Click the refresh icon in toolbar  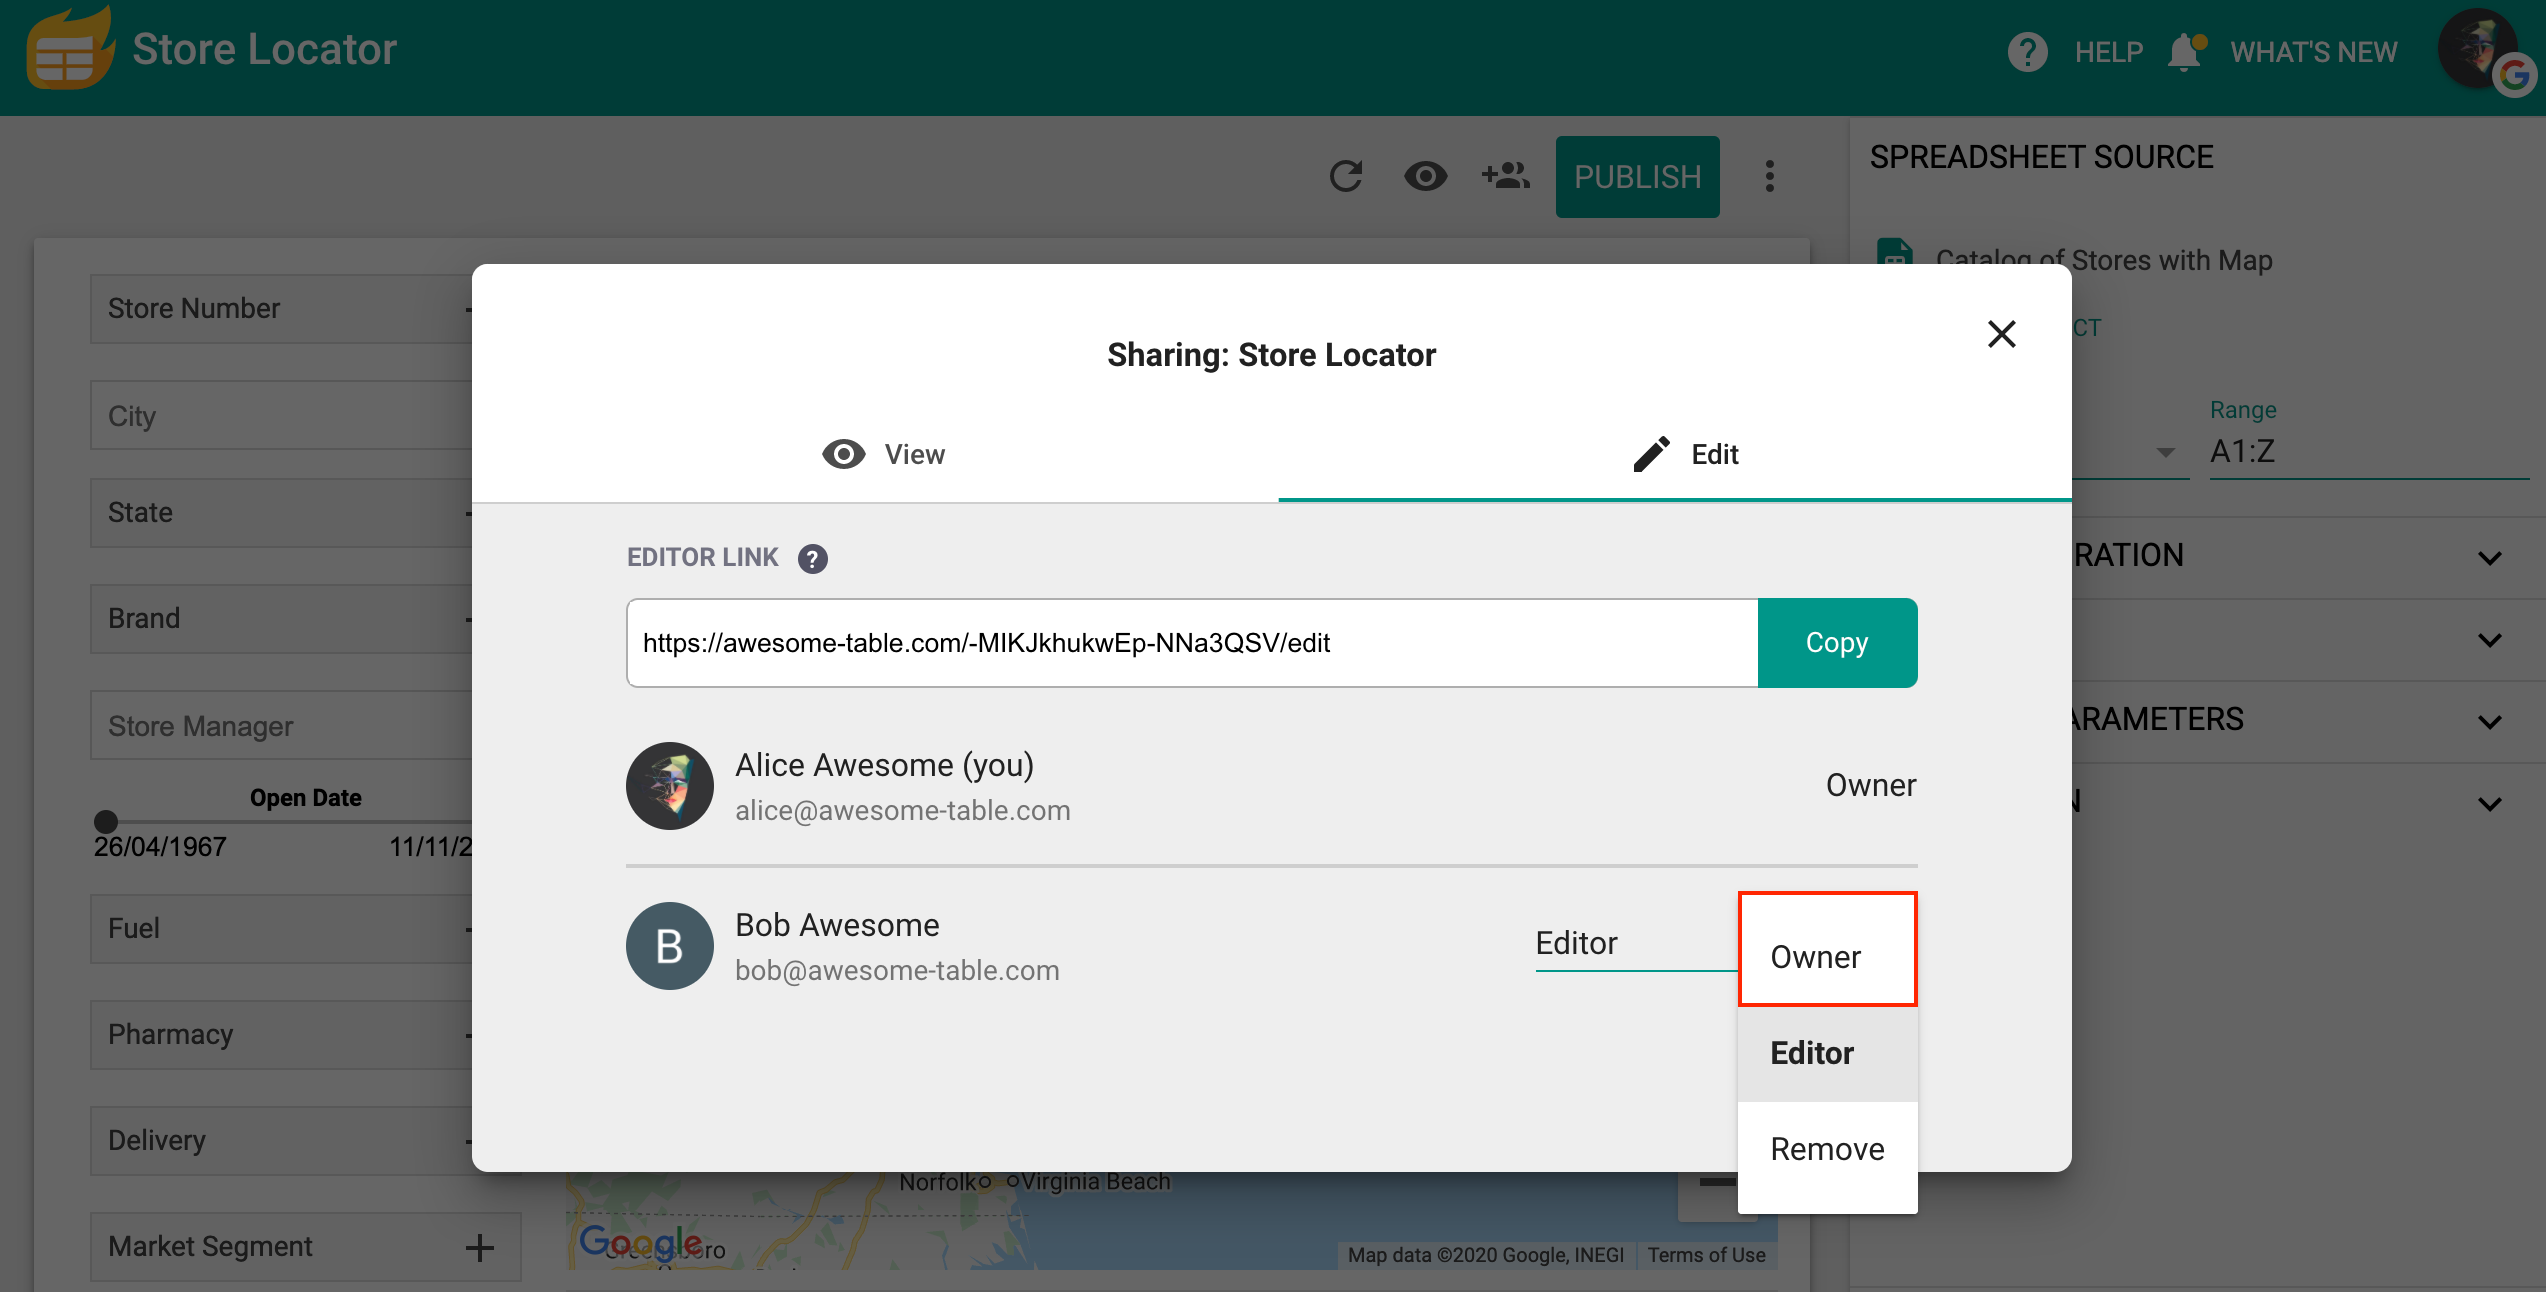[1346, 176]
